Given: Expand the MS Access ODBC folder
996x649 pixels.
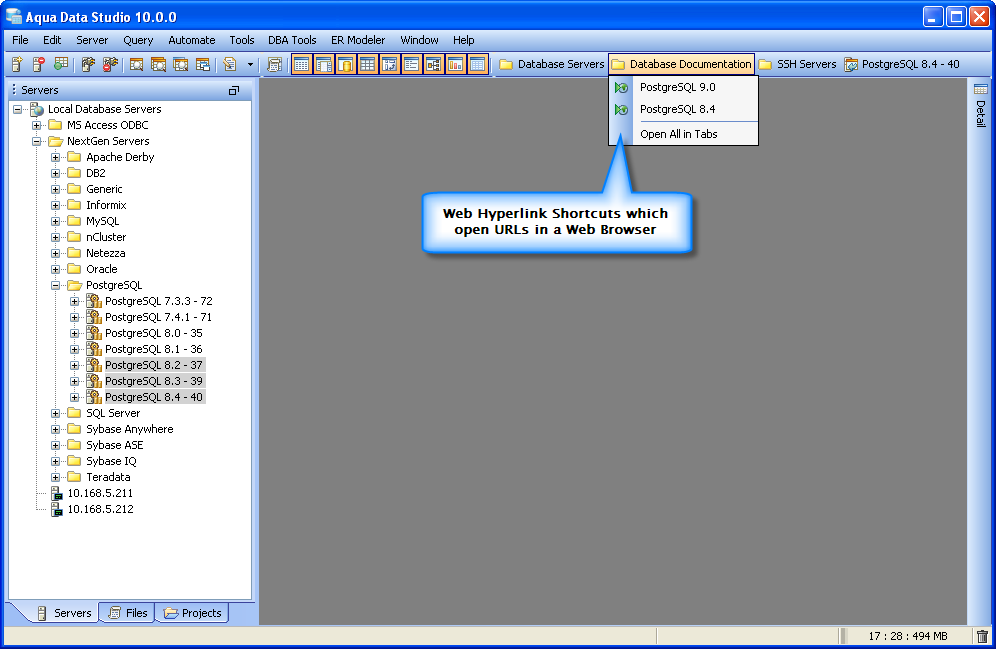Looking at the screenshot, I should (37, 125).
